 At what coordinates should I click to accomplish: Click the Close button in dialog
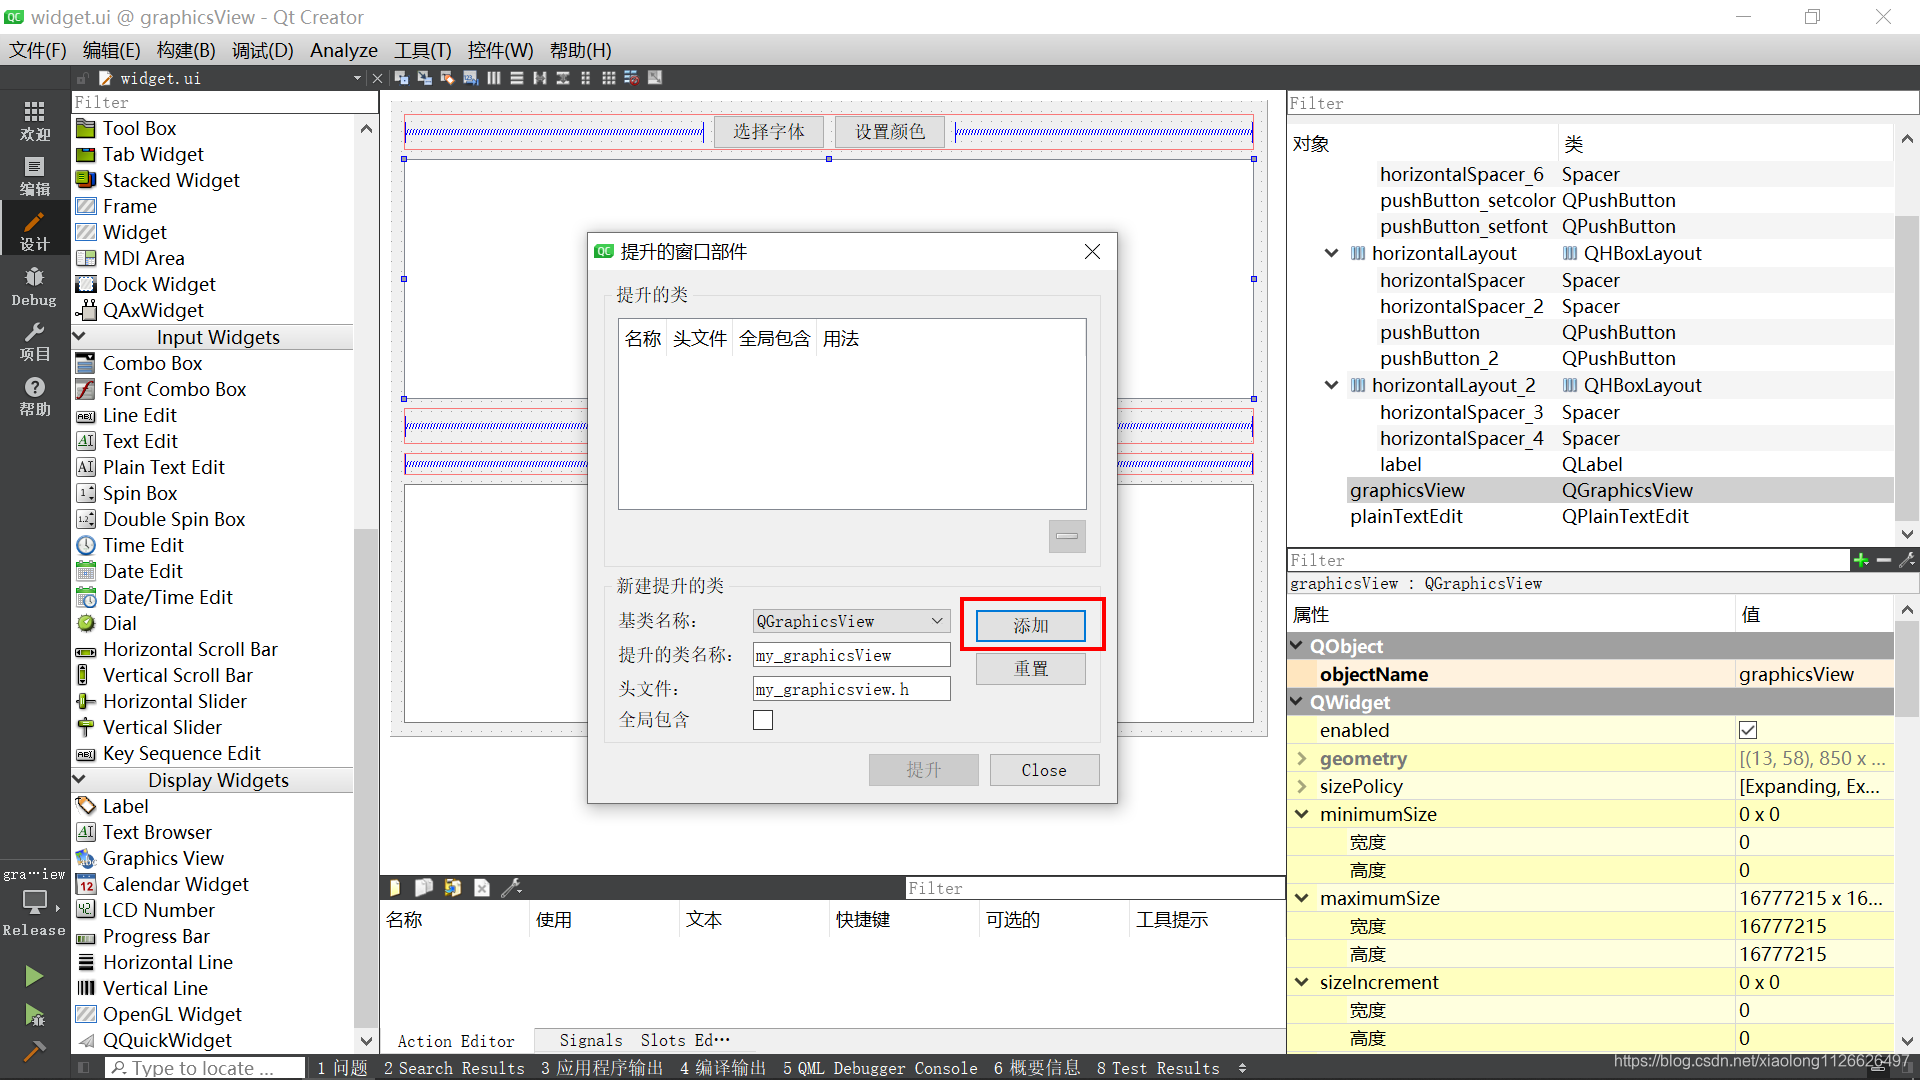1044,770
